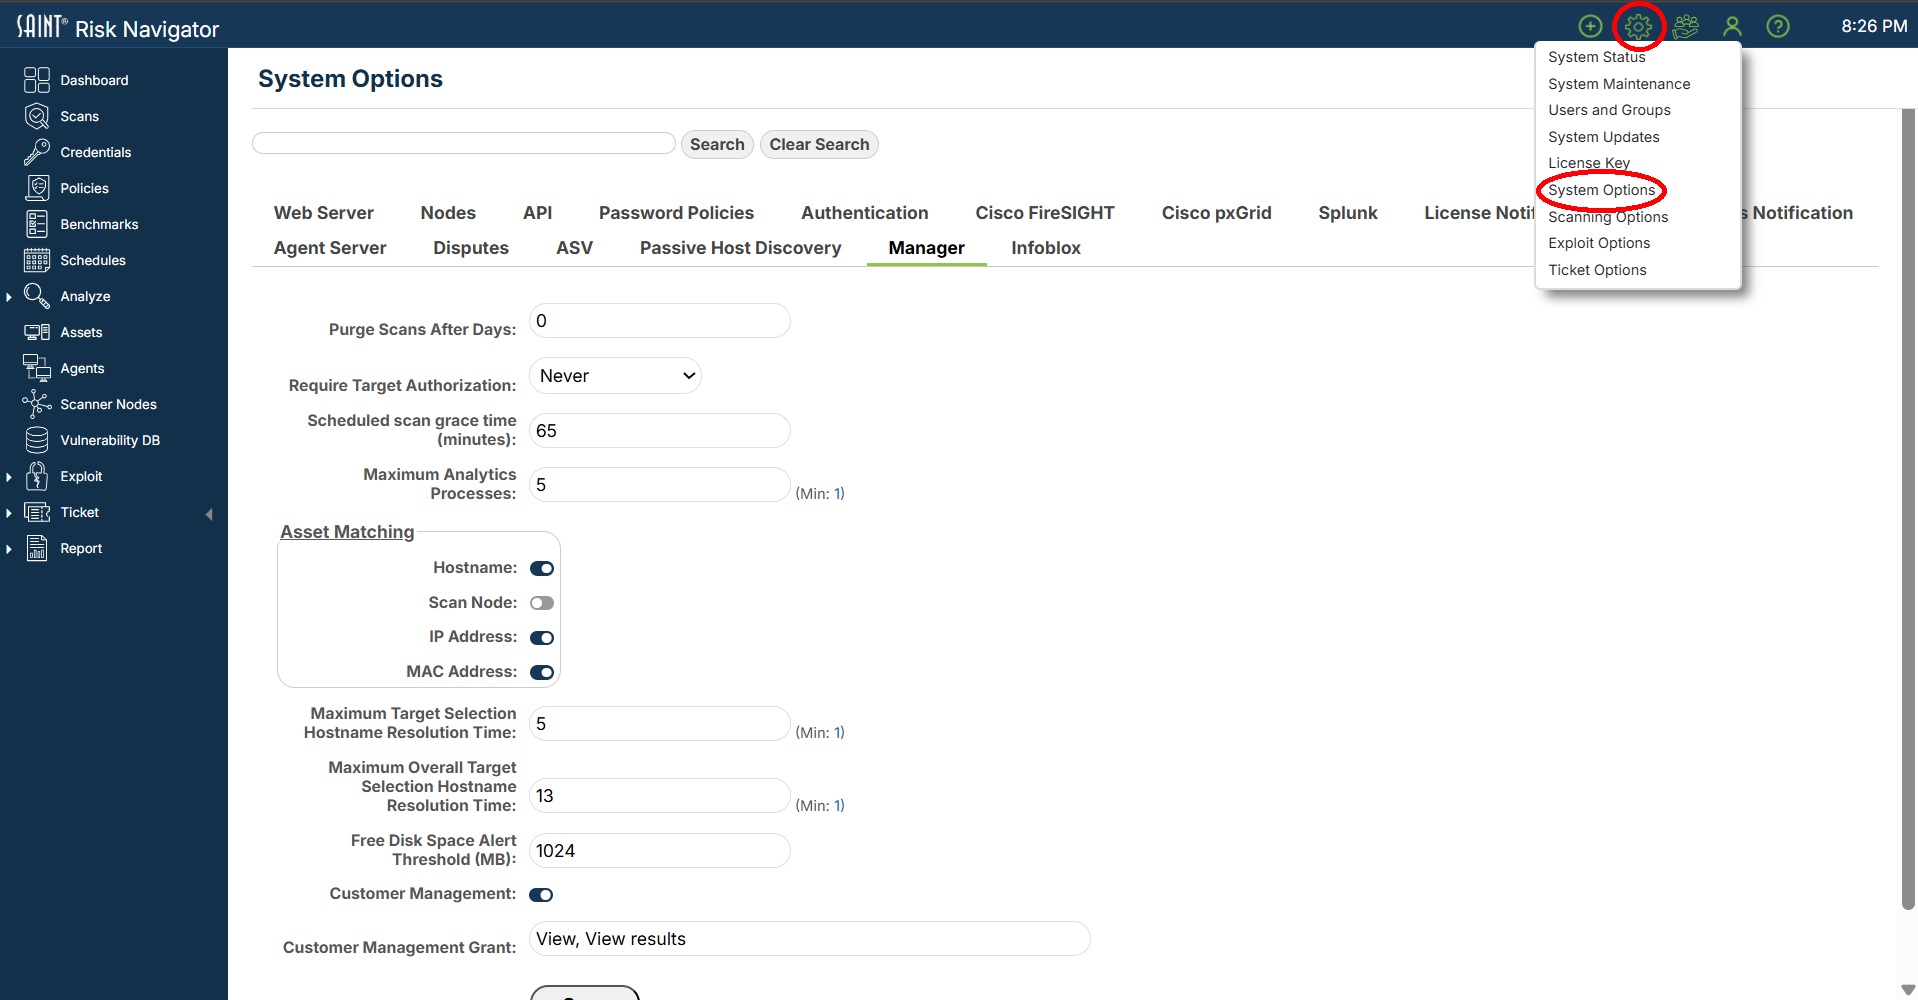
Task: Select Users and Groups menu entry
Action: pyautogui.click(x=1609, y=110)
